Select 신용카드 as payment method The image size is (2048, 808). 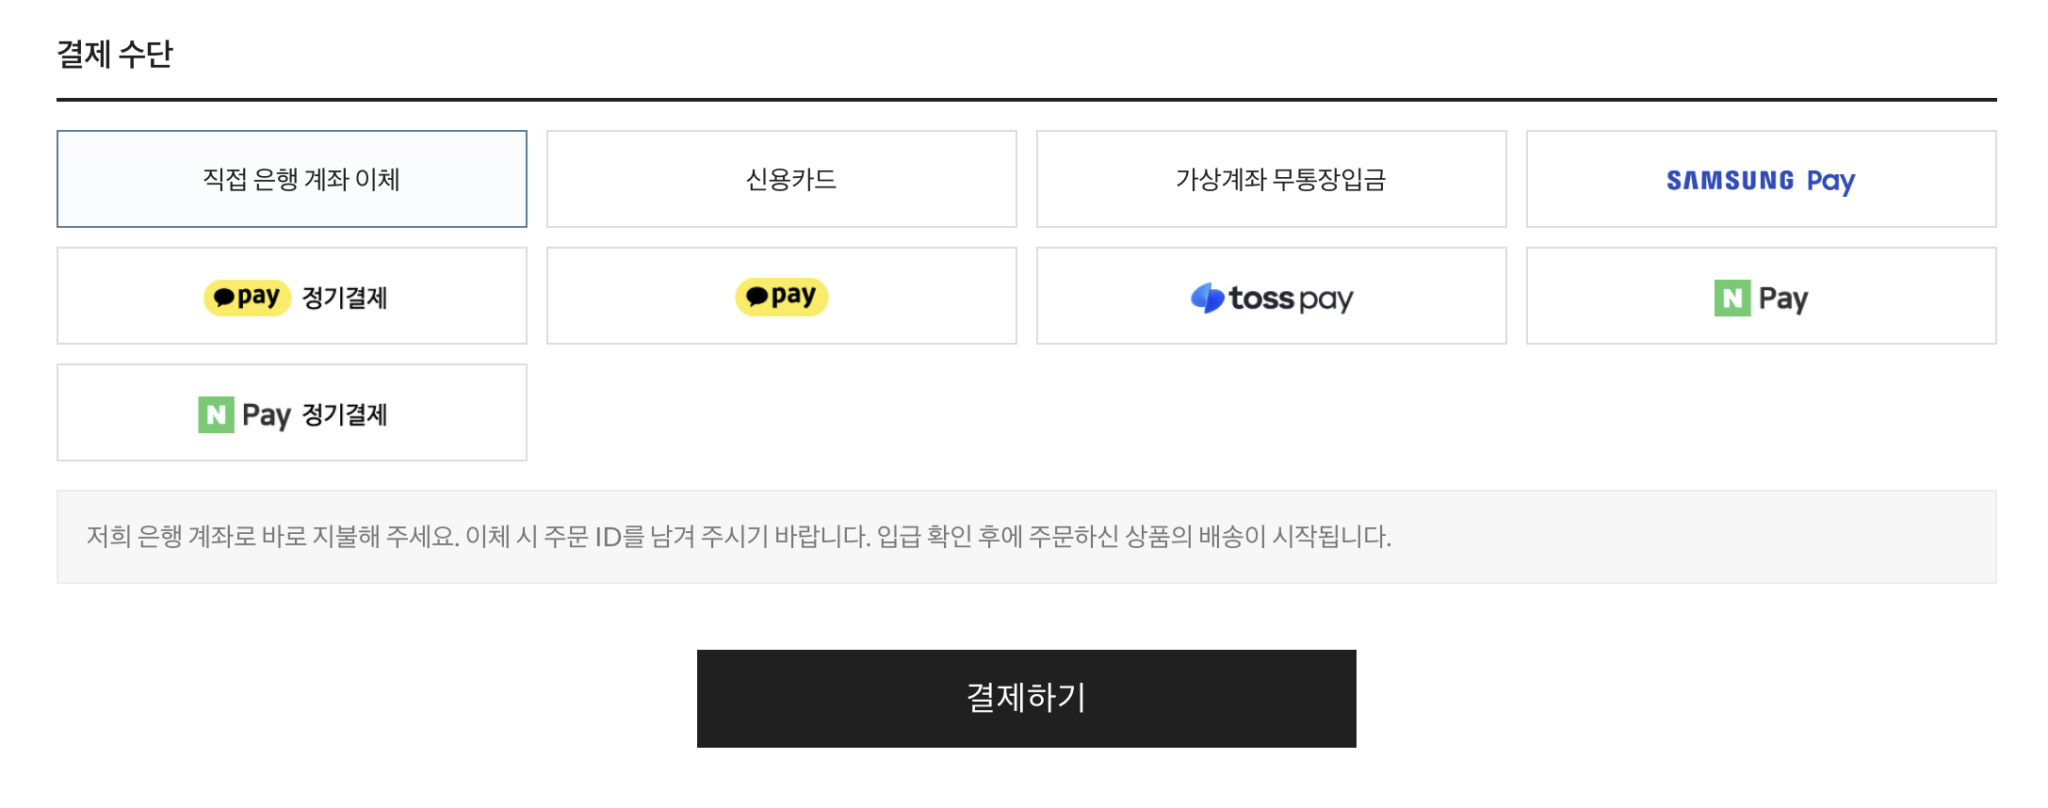pos(781,179)
